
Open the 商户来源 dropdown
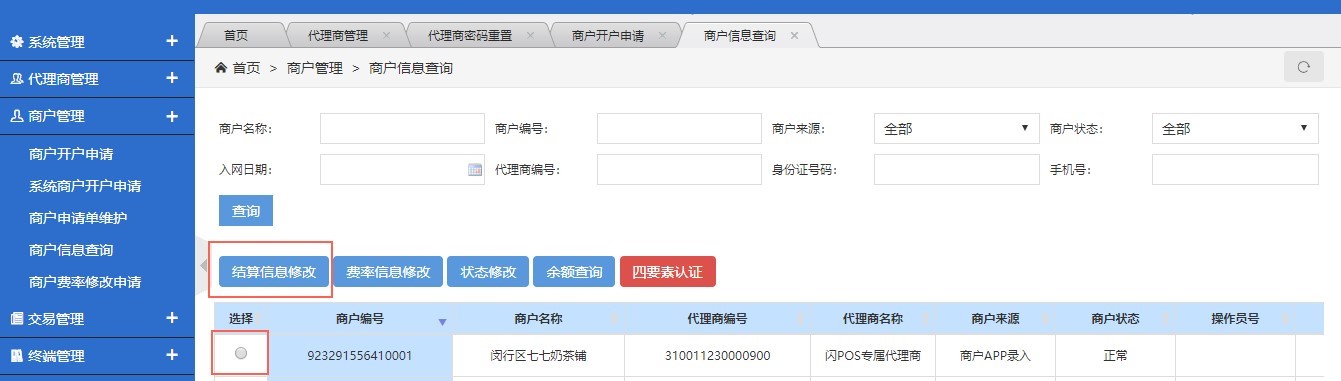(957, 129)
